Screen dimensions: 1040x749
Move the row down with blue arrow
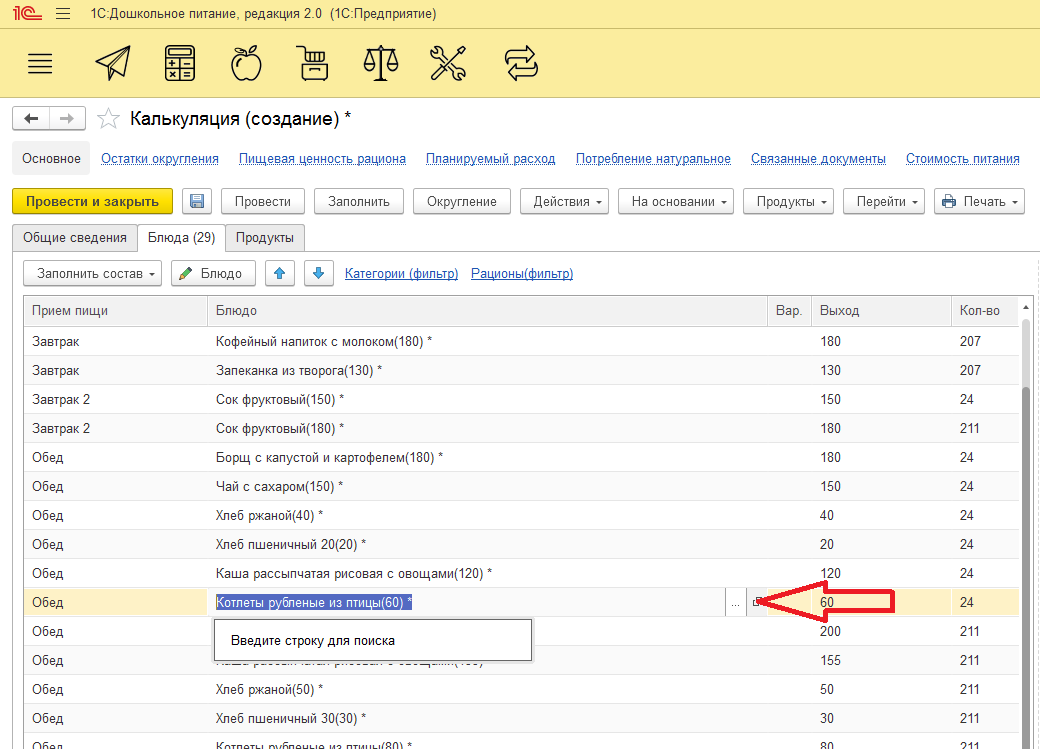coord(318,273)
